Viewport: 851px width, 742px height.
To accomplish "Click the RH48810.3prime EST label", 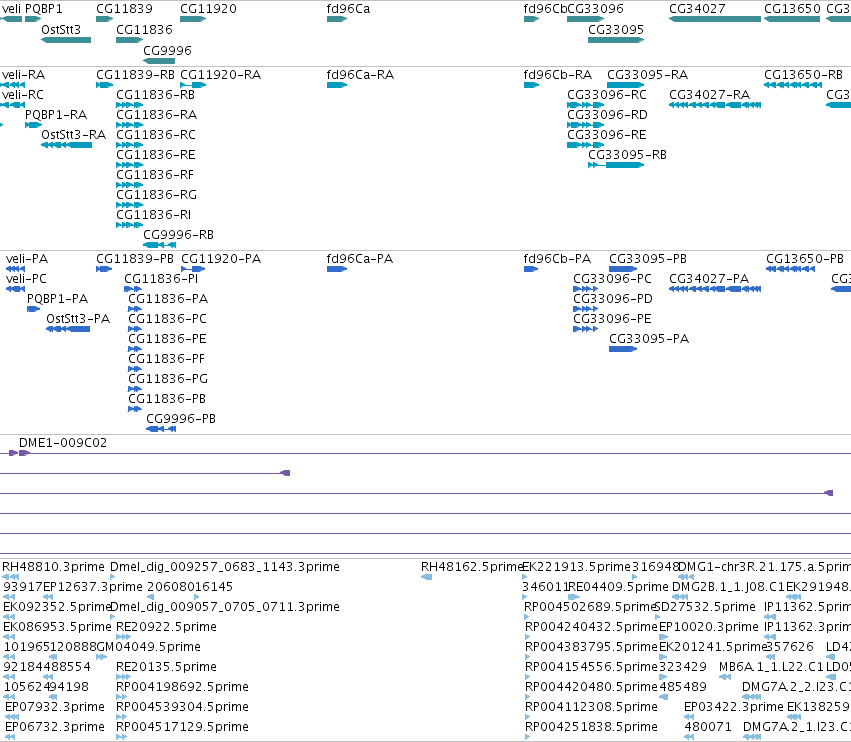I will coord(53,567).
